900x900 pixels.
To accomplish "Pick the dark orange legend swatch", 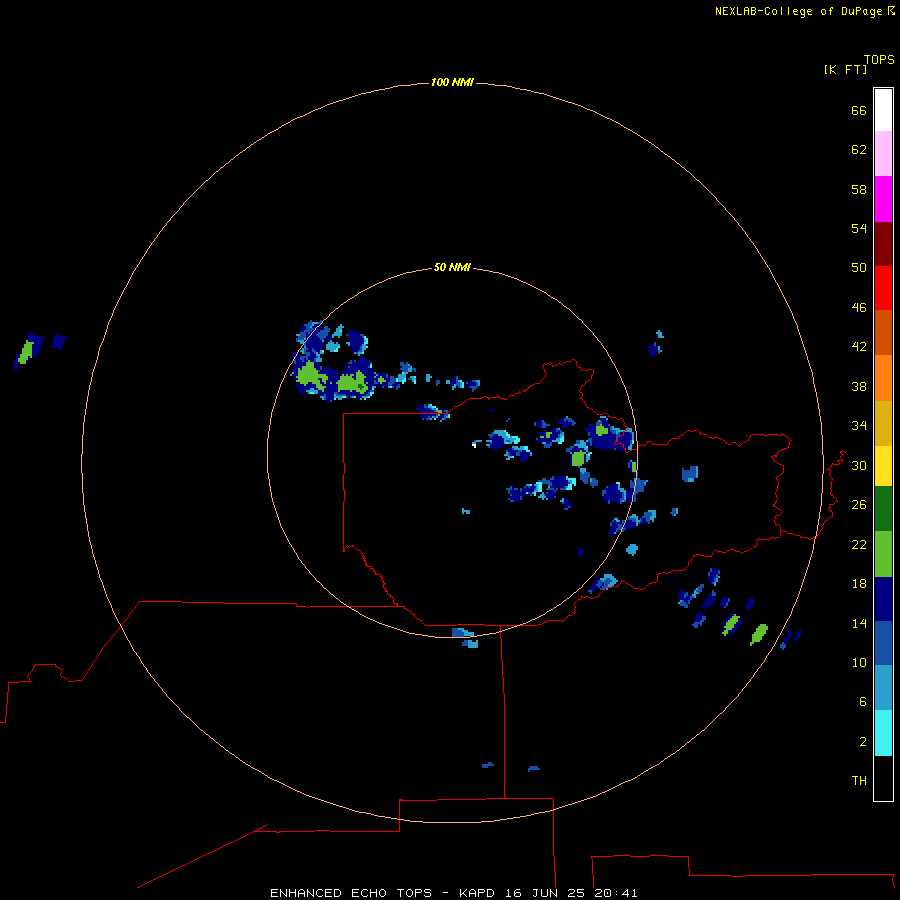I will click(883, 332).
